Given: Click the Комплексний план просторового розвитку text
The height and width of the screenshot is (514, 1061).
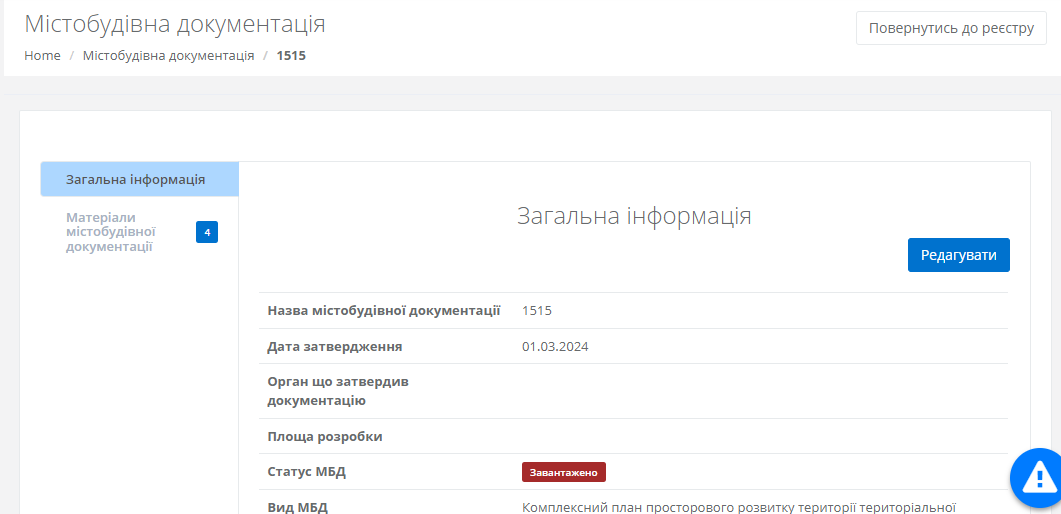Looking at the screenshot, I should pos(740,507).
